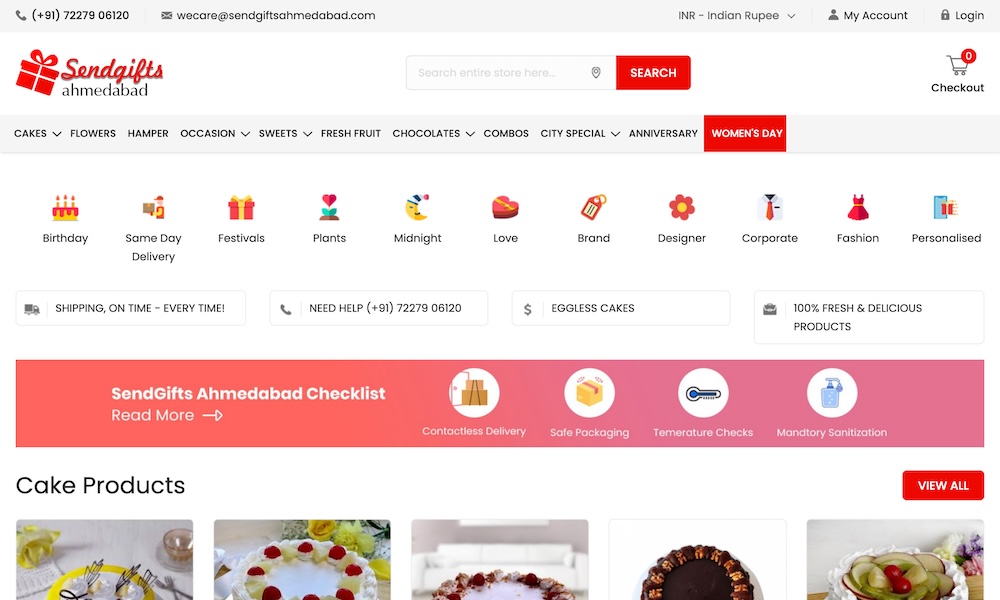Open the Corporate shirt and tie icon
Screen dimensions: 1000x600
[x=770, y=208]
